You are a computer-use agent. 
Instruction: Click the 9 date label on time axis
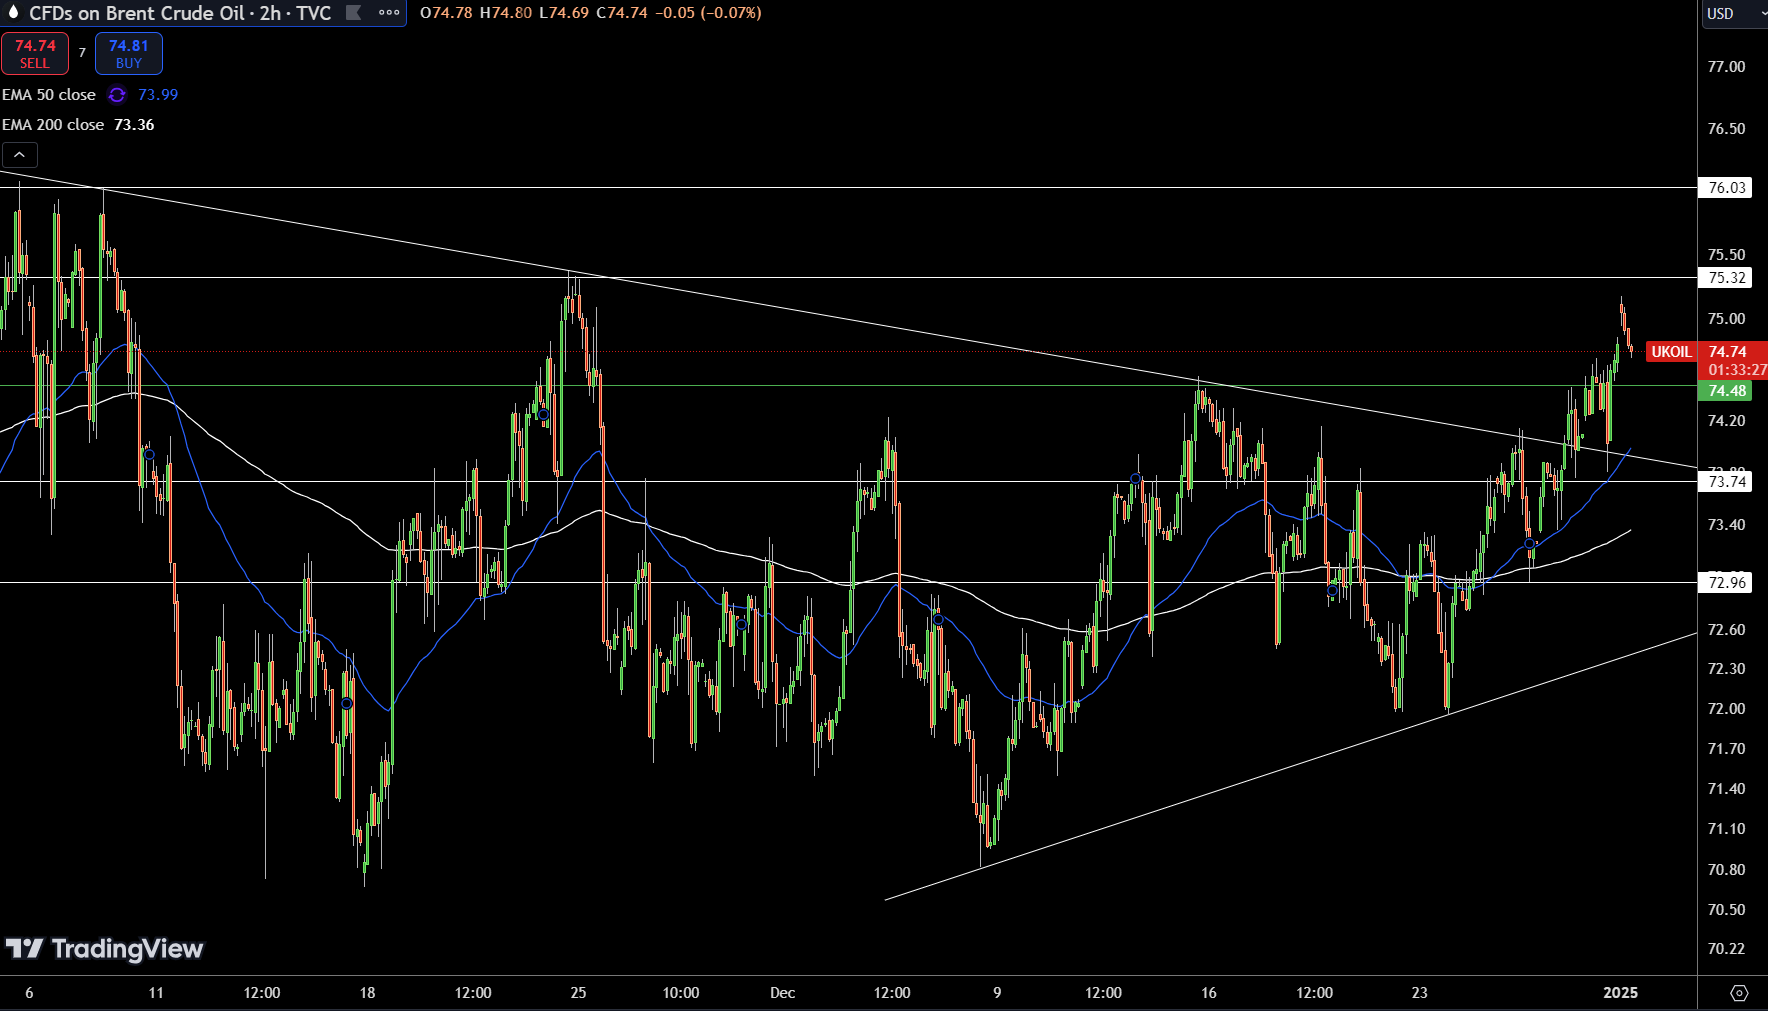coord(996,993)
